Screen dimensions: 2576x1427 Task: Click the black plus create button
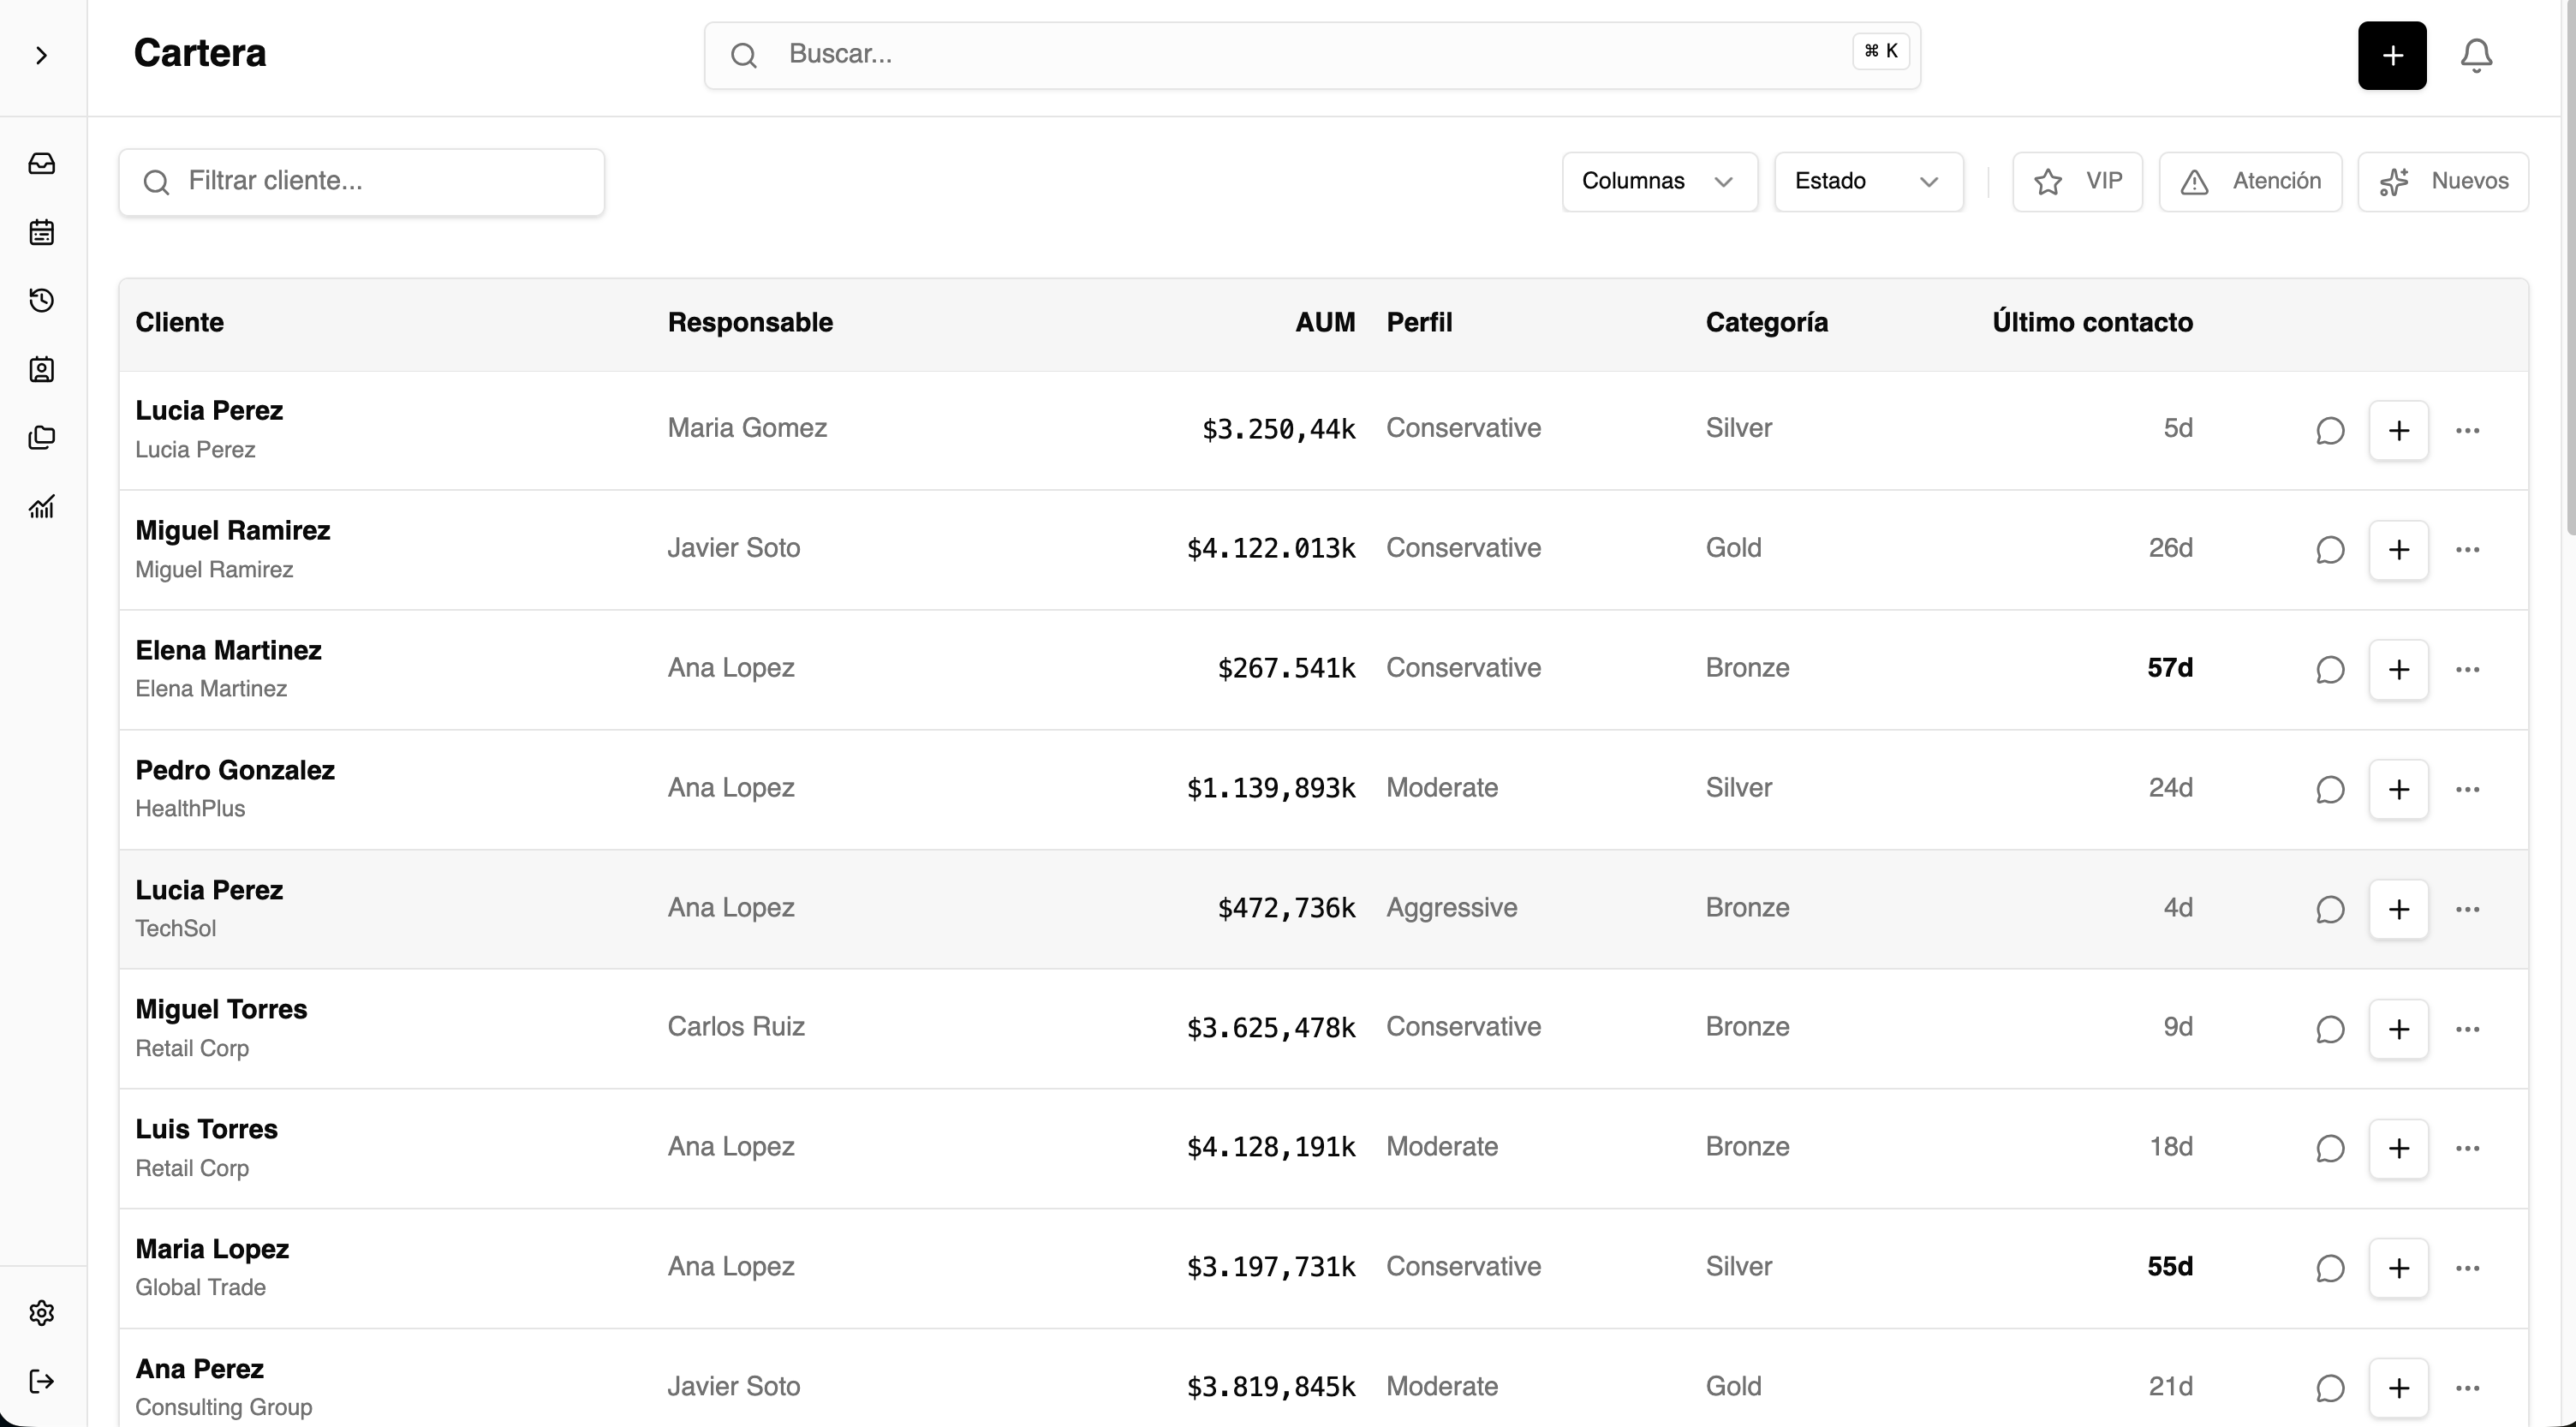(x=2392, y=55)
